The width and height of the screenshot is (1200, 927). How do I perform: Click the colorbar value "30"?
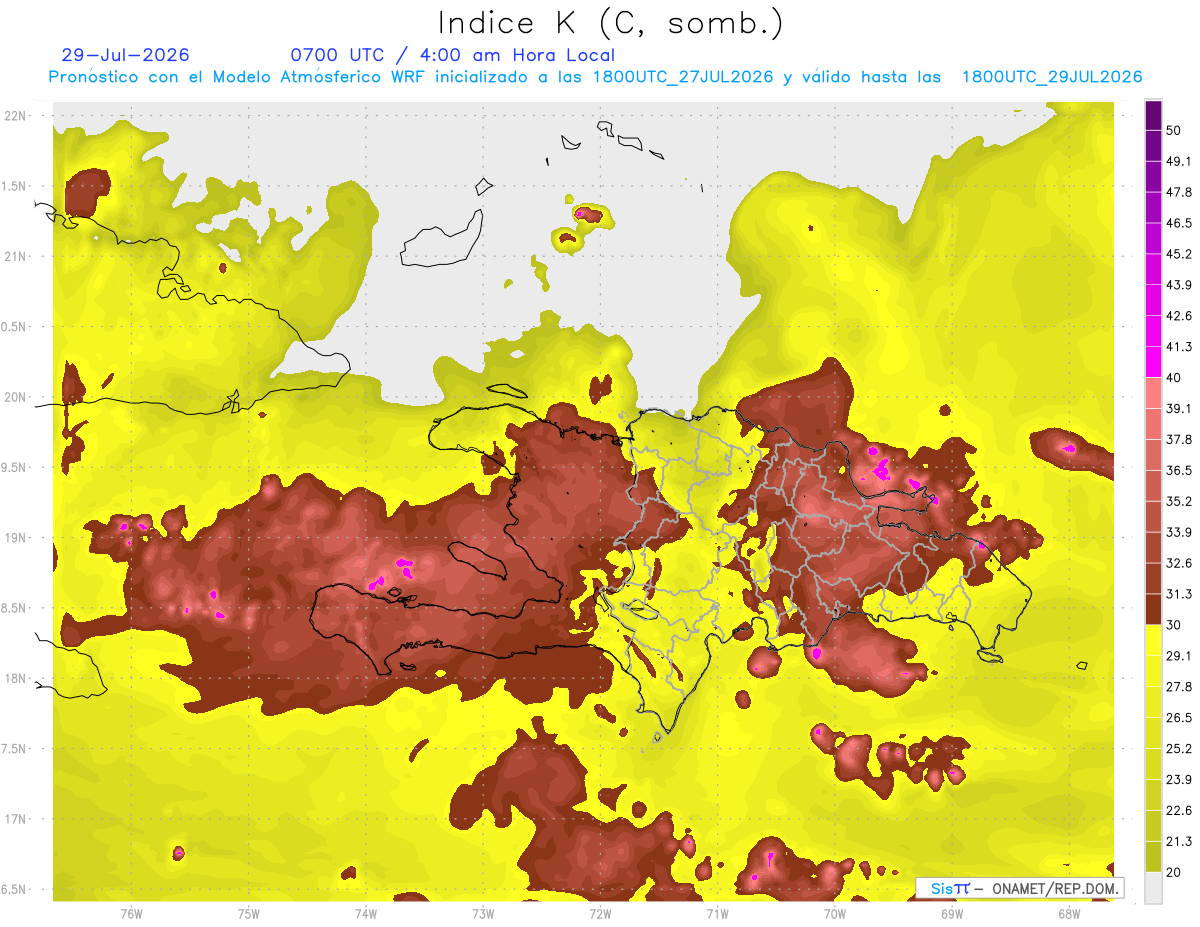(1174, 625)
